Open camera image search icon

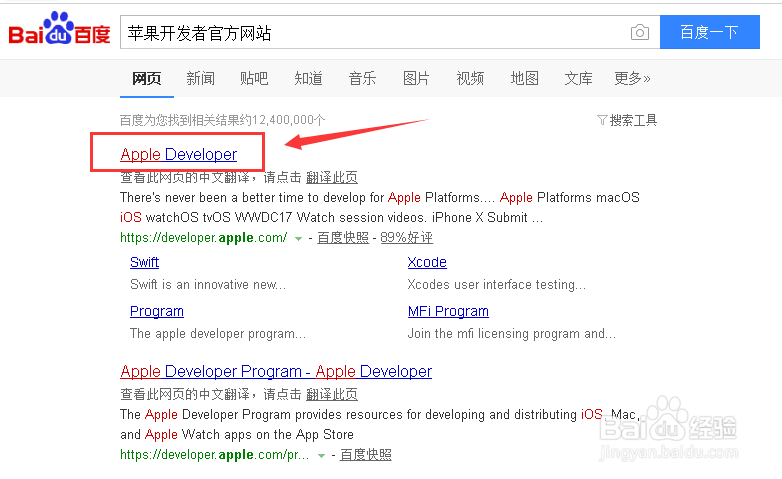coord(639,33)
